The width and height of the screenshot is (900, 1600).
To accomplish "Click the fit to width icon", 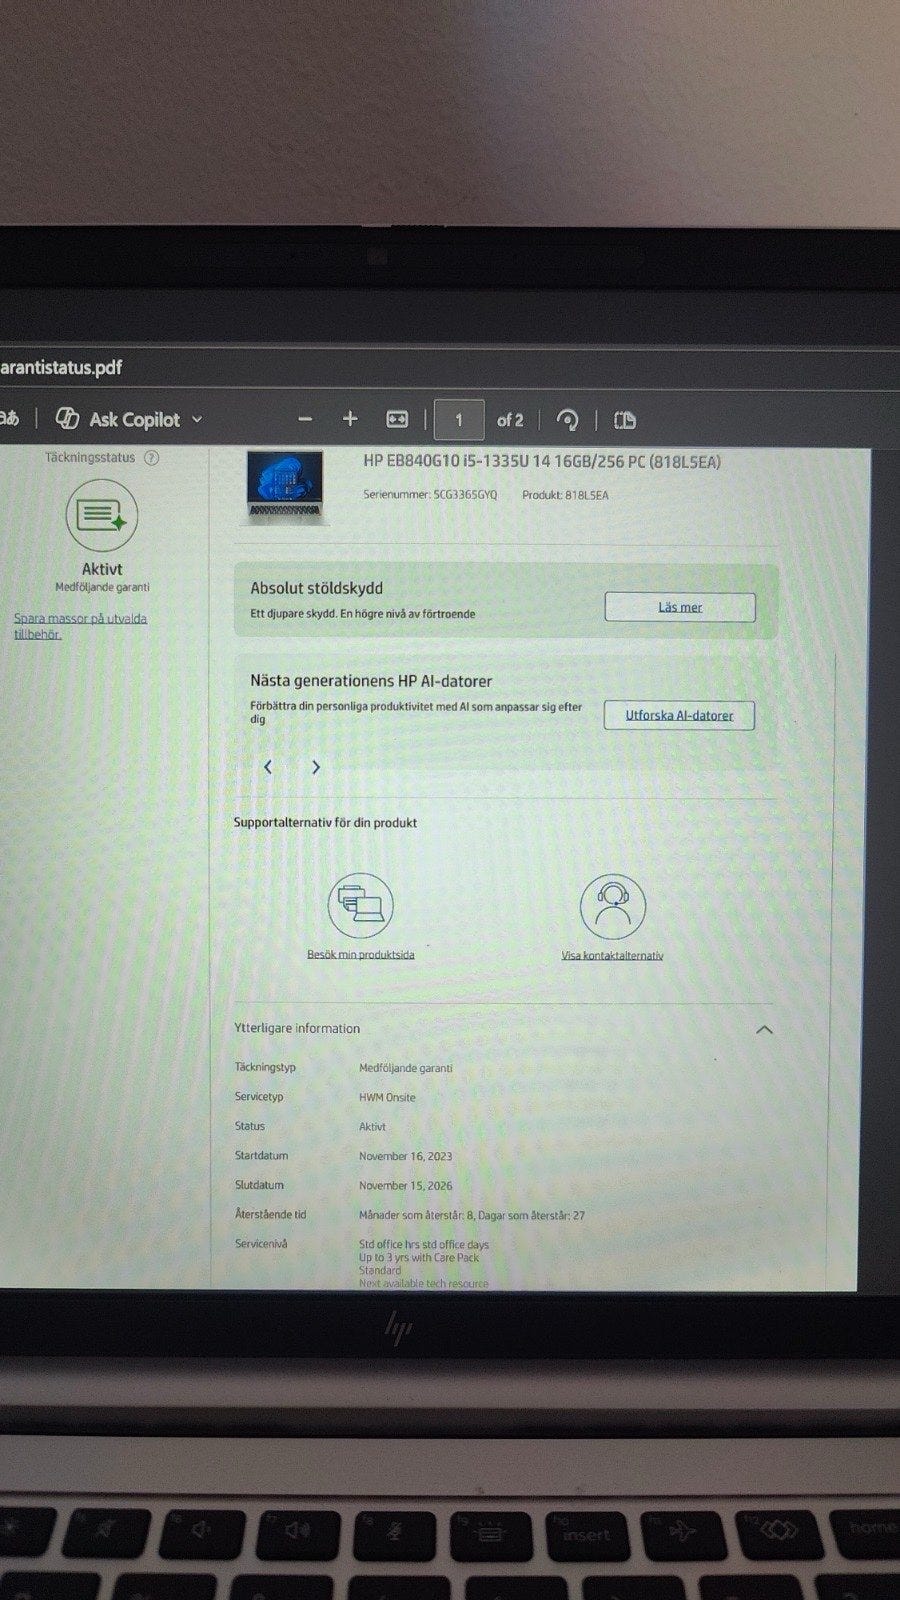I will pyautogui.click(x=397, y=420).
